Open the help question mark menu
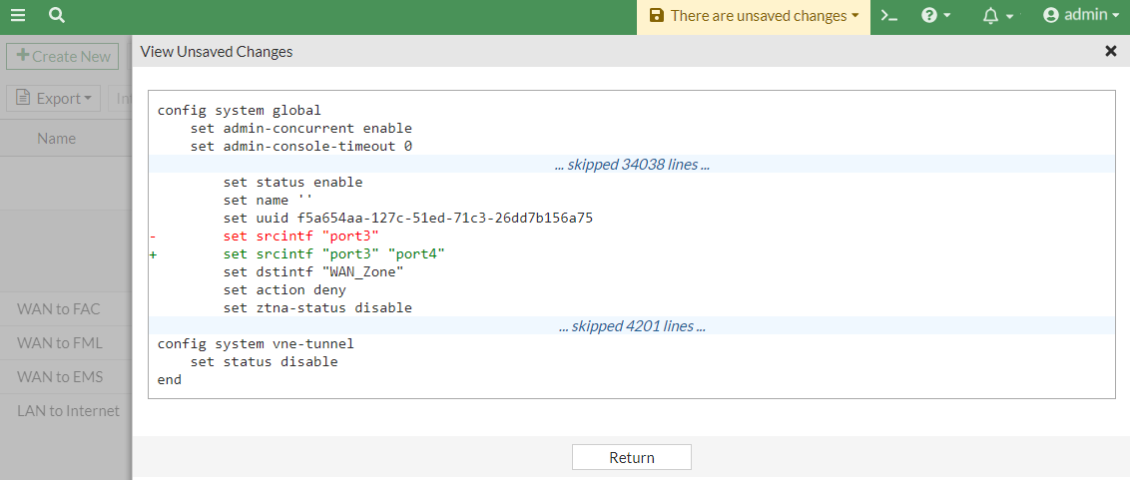This screenshot has width=1130, height=480. (x=935, y=16)
